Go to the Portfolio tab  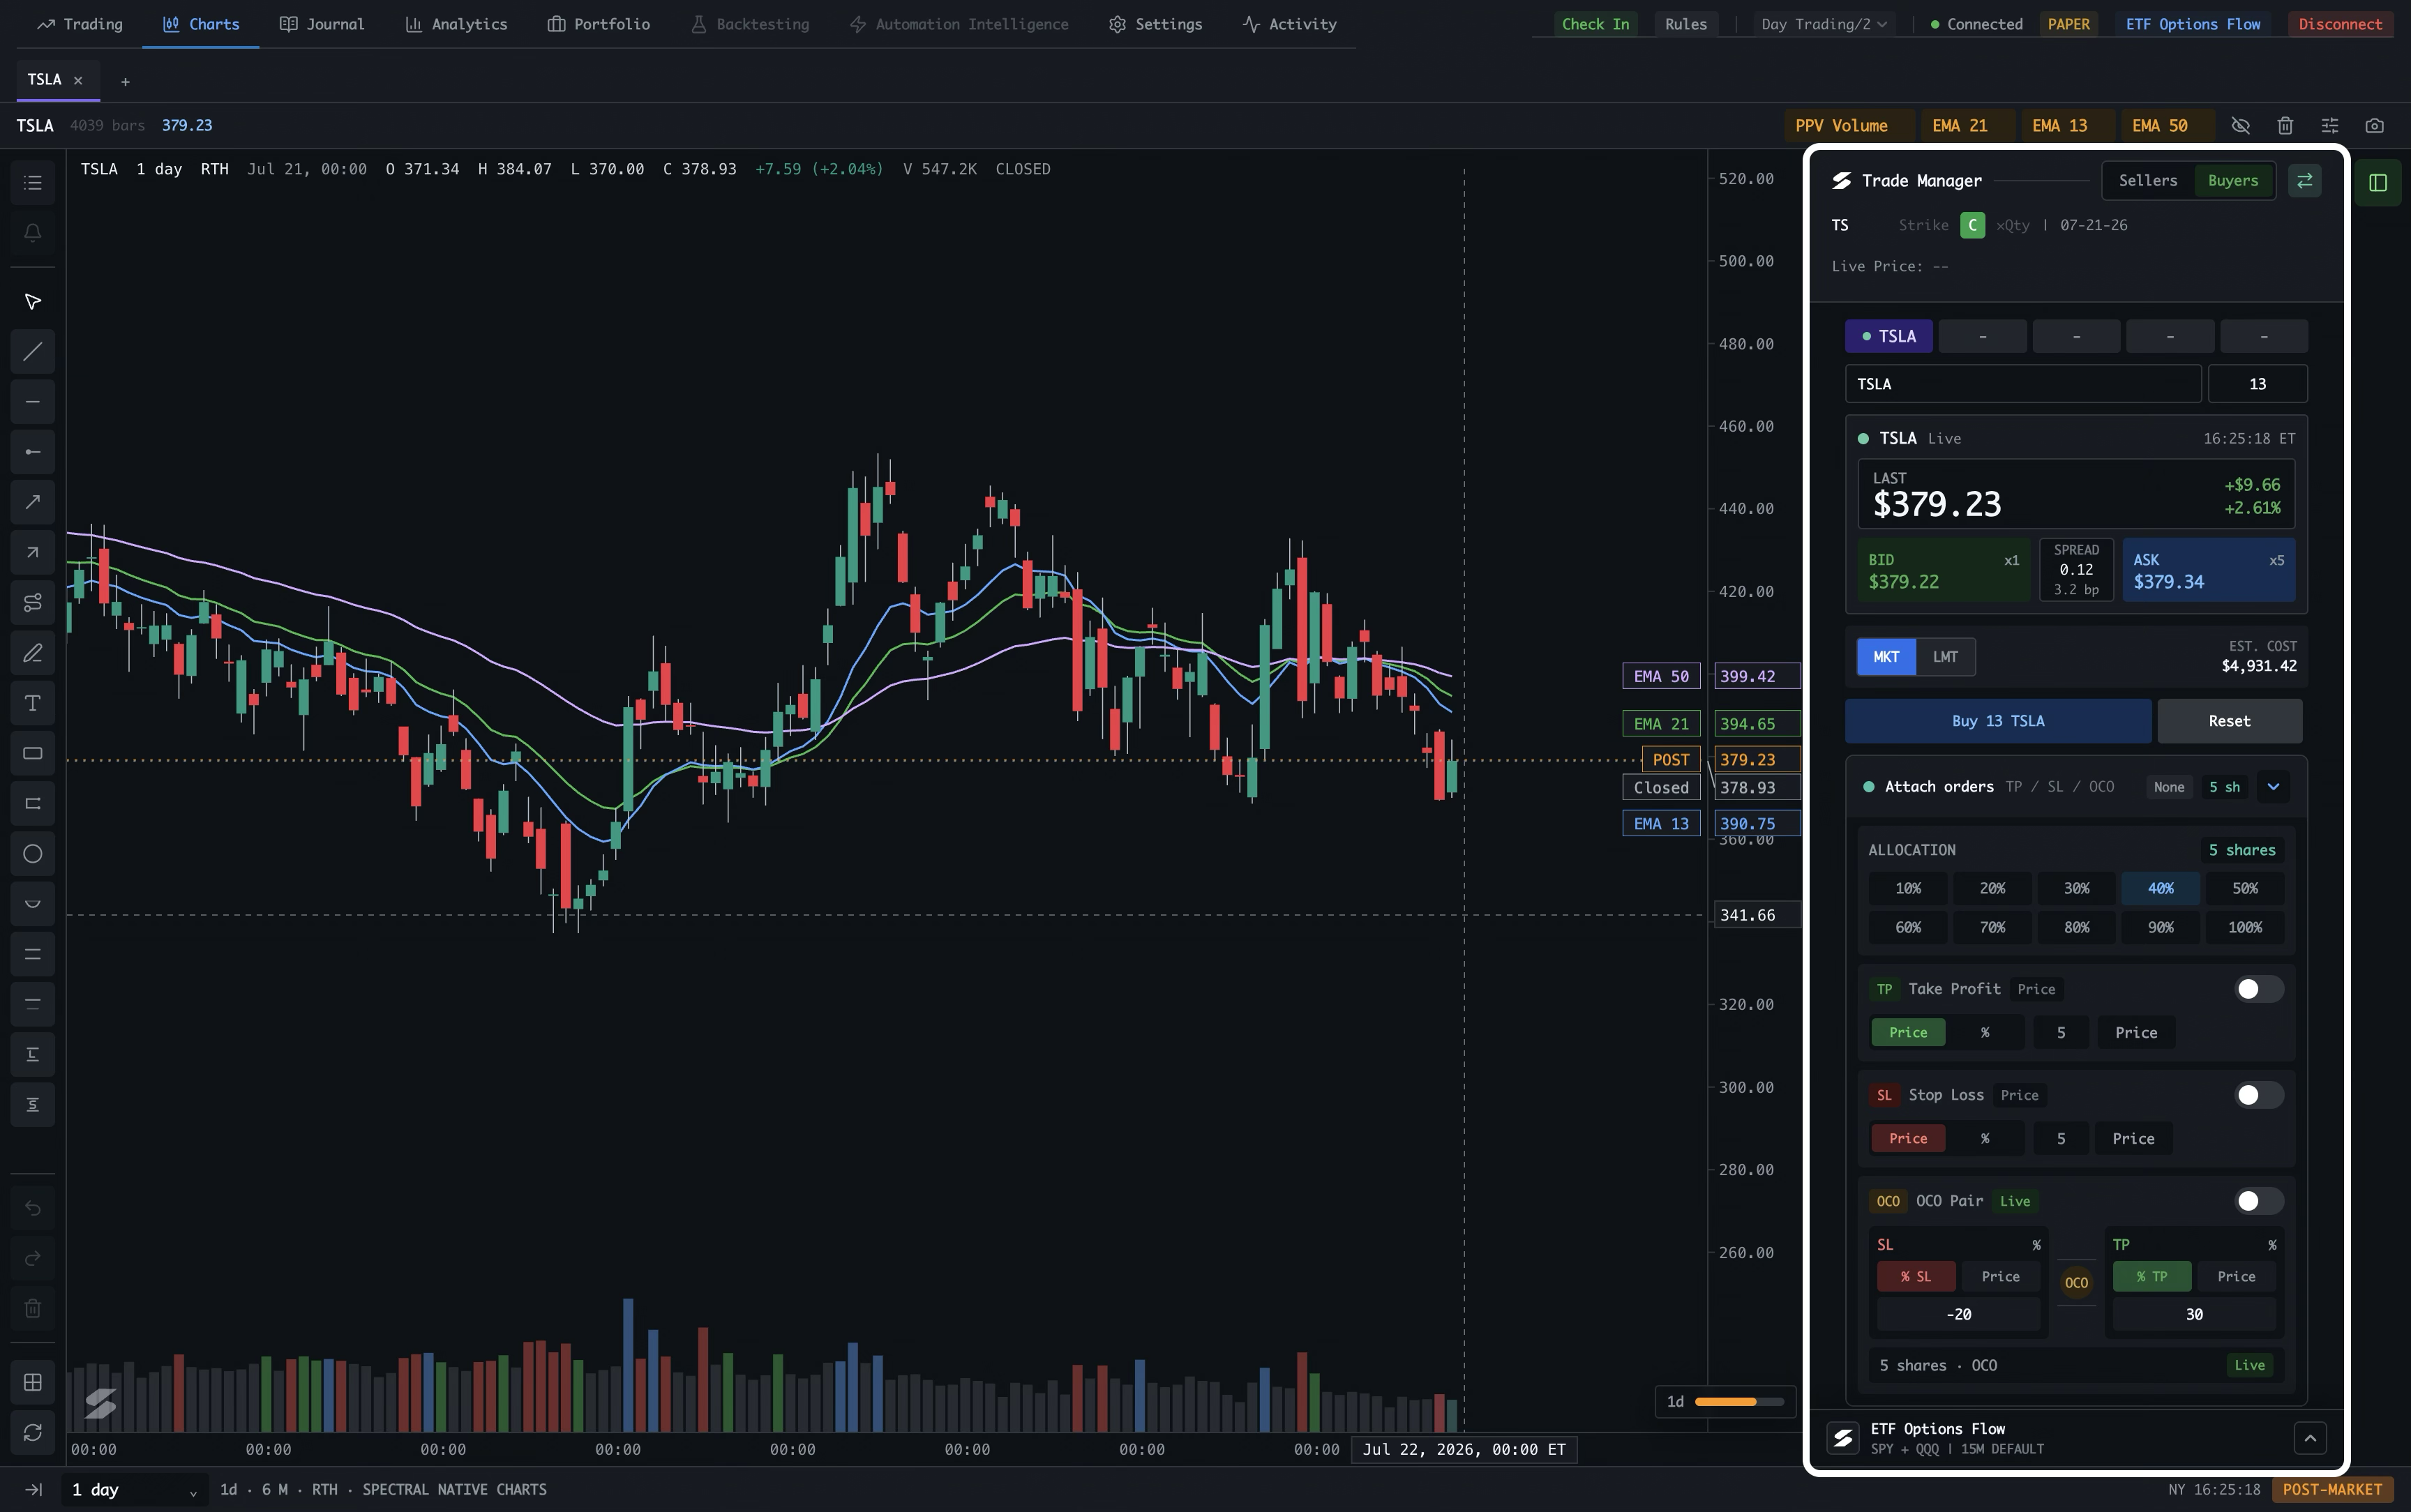click(599, 24)
